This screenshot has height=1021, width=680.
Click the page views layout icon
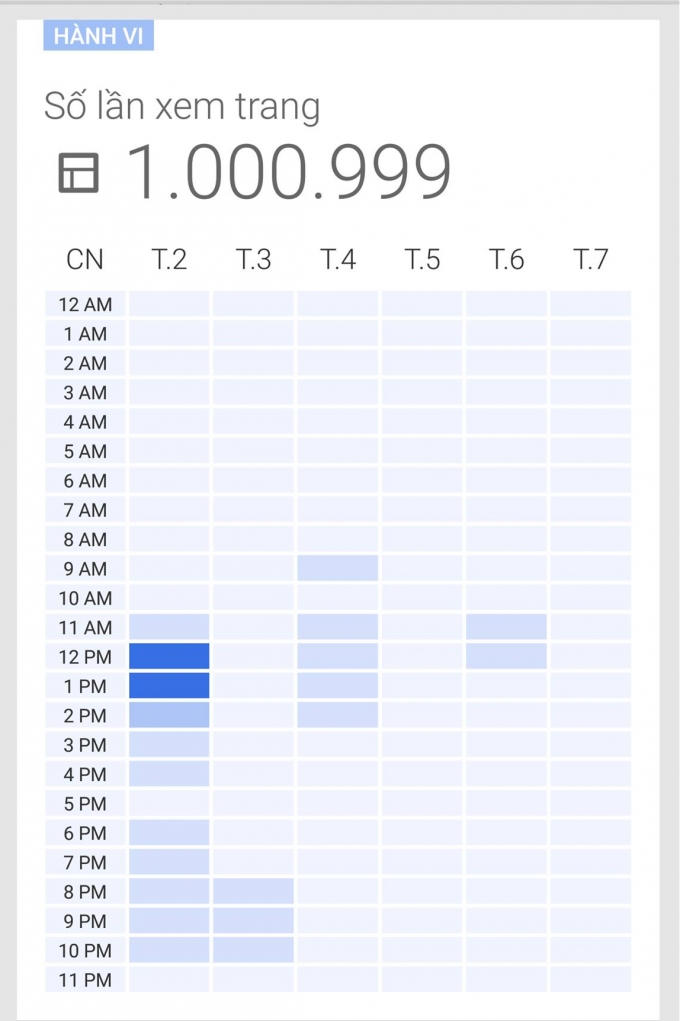[79, 173]
